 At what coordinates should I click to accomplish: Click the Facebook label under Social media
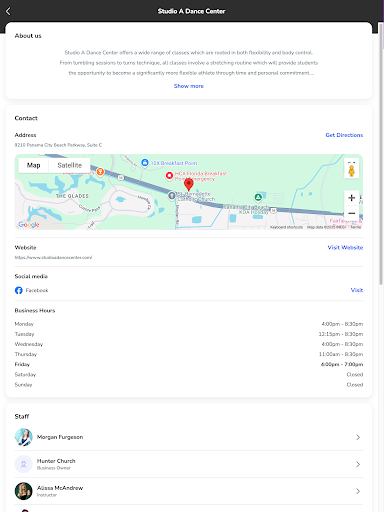[37, 290]
